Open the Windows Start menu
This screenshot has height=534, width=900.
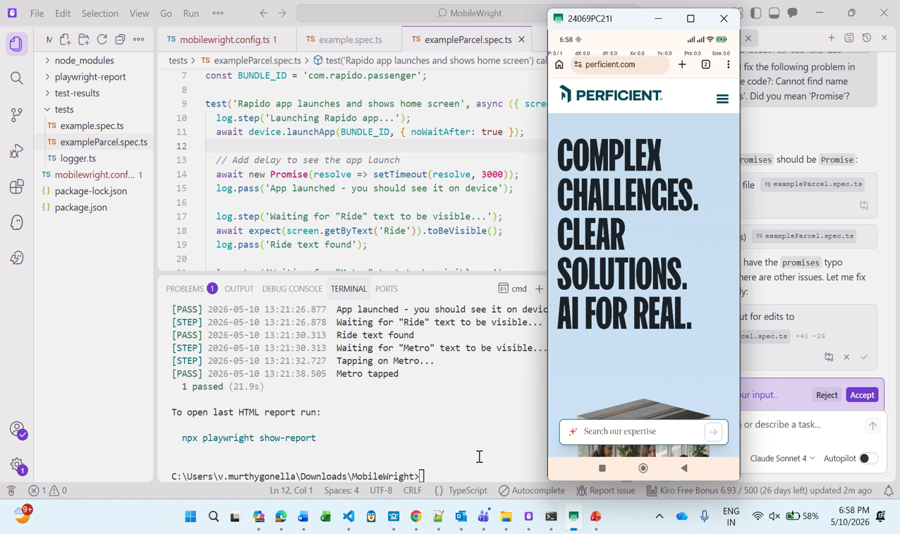pos(191,516)
